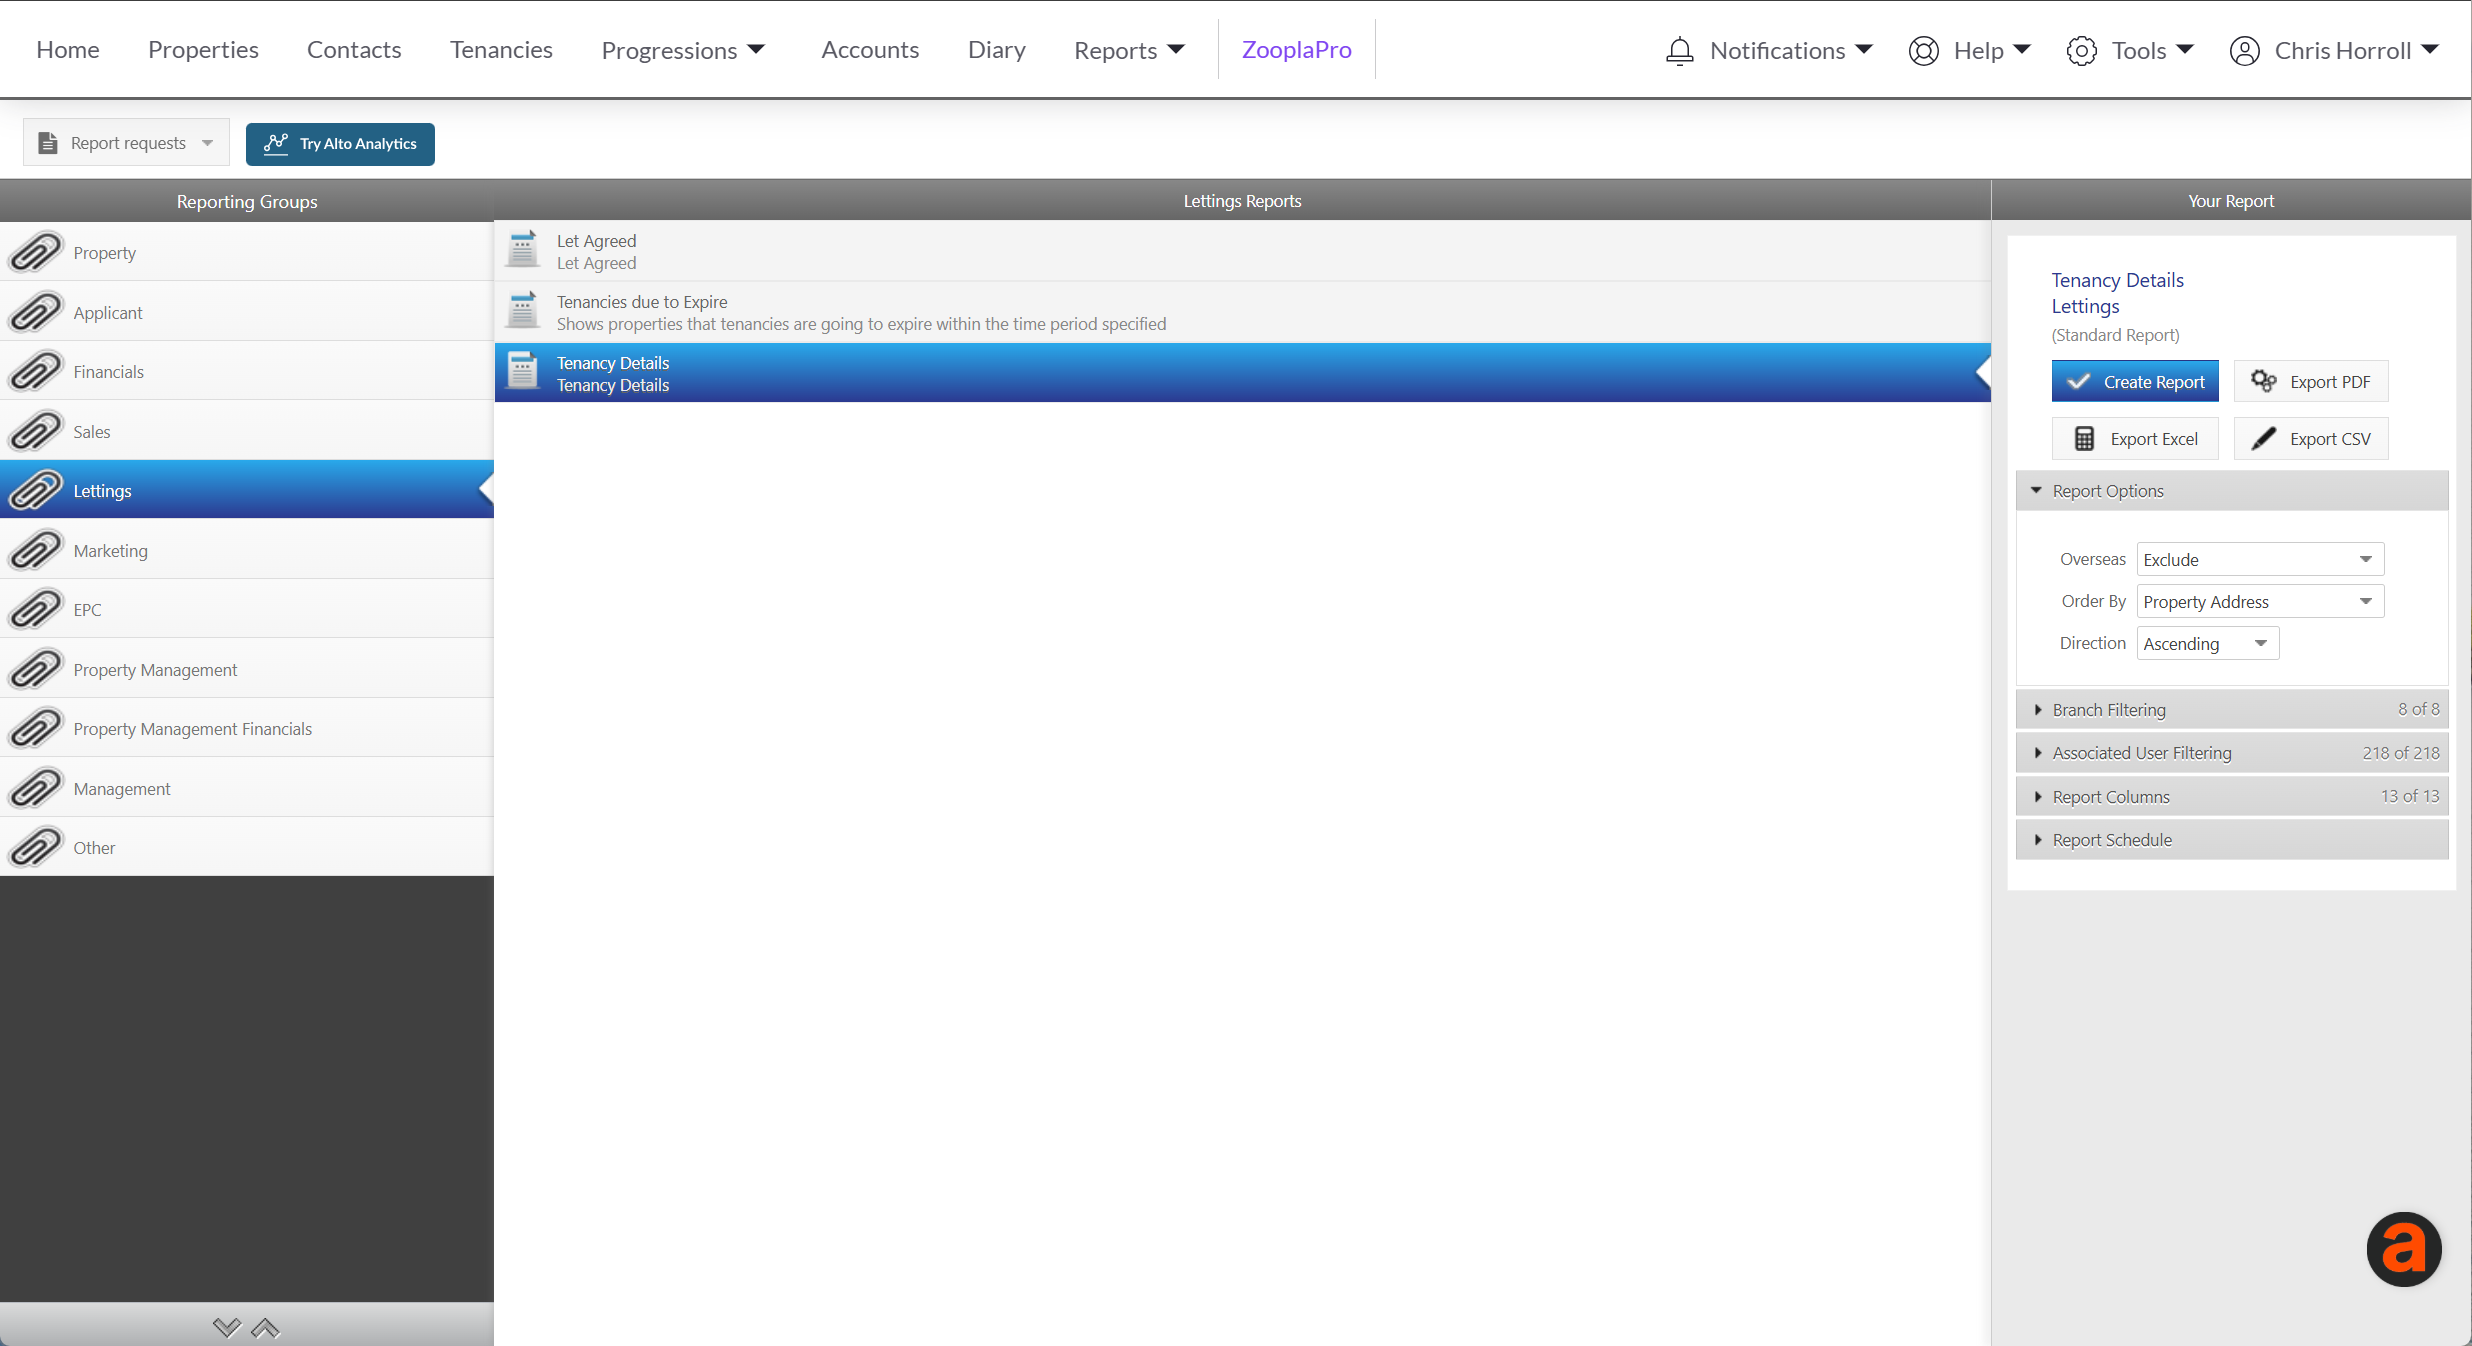Viewport: 2472px width, 1346px height.
Task: Select the EPC reporting group
Action: coord(247,609)
